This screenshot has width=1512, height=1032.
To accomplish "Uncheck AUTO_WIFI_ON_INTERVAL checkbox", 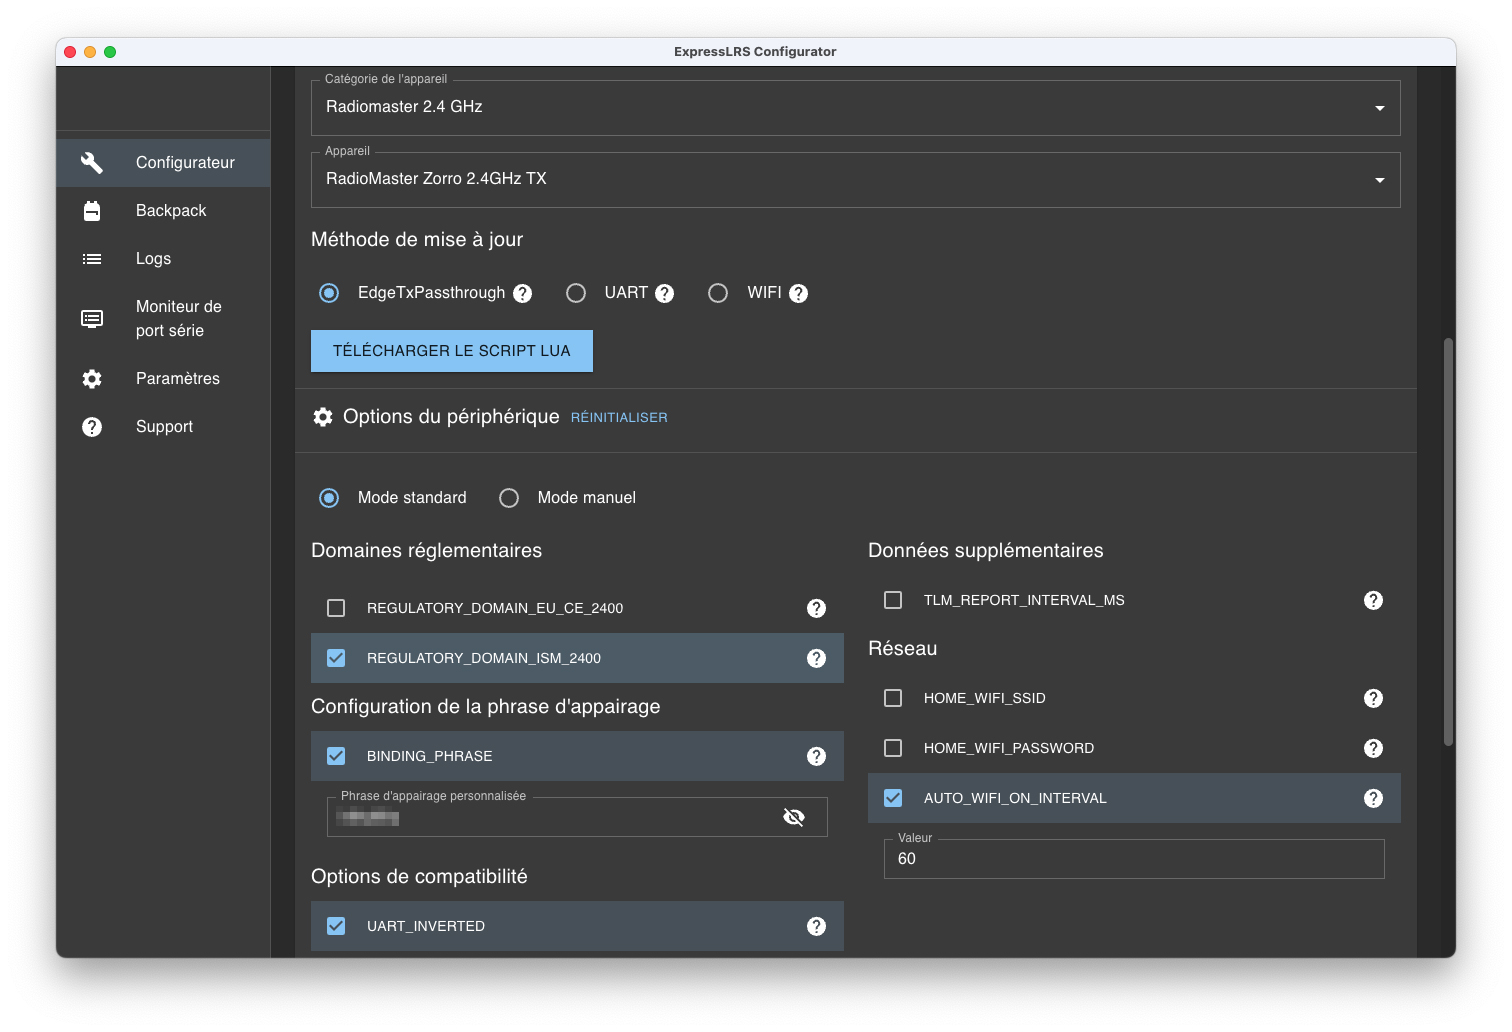I will pyautogui.click(x=893, y=798).
